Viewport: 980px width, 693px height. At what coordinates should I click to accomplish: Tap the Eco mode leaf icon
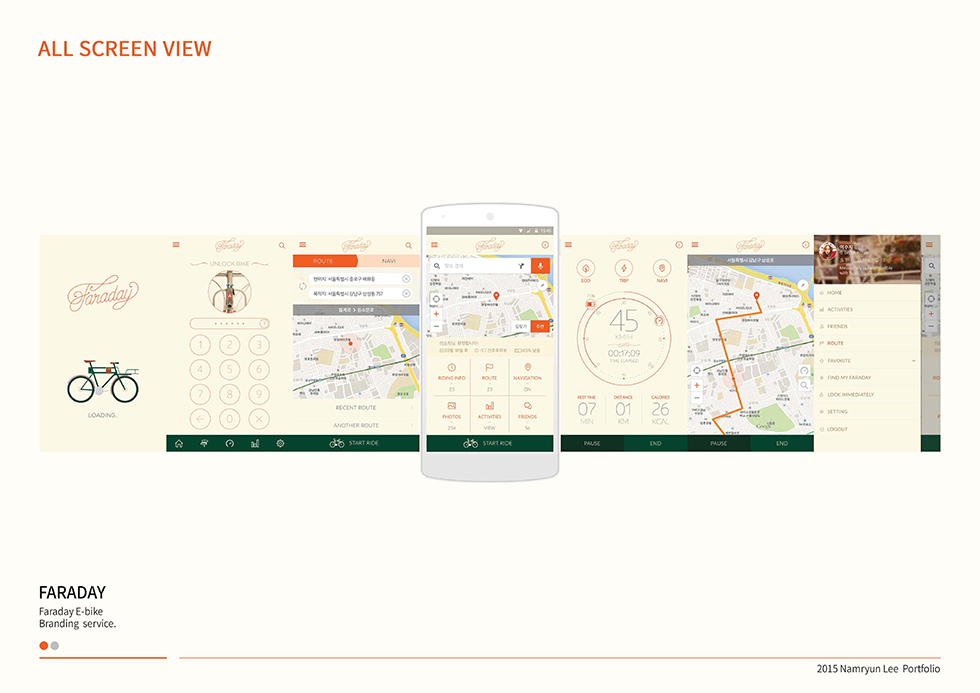click(x=585, y=269)
